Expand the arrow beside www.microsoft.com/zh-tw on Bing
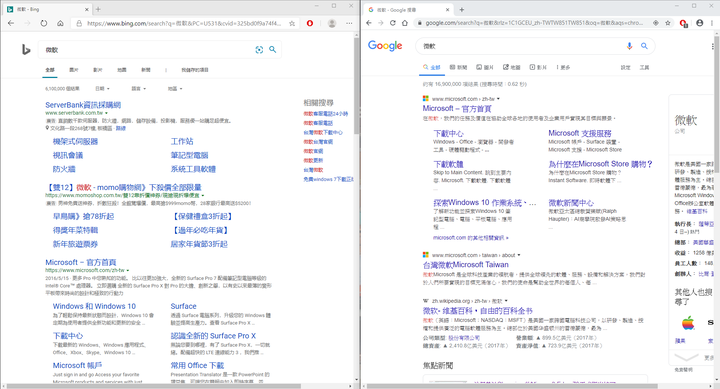The width and height of the screenshot is (720, 389). click(128, 271)
